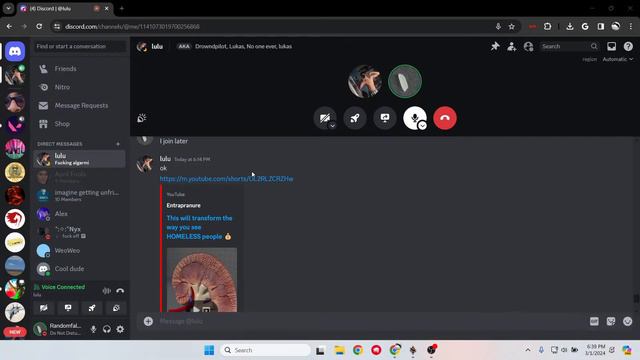The image size is (640, 360).
Task: Show hidden system tray icons chevron
Action: point(528,350)
